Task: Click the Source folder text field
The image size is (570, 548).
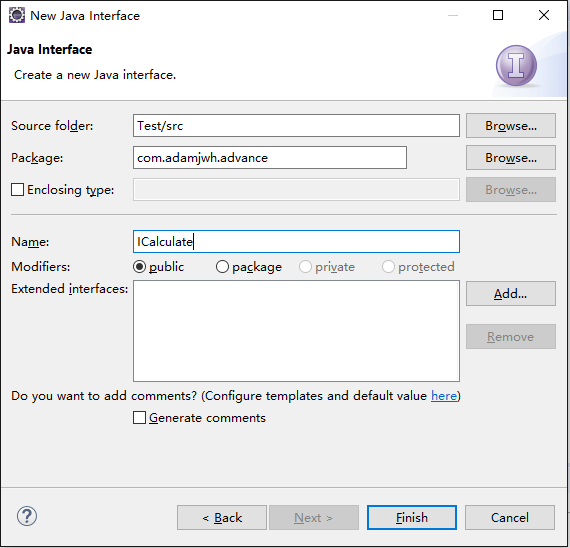Action: tap(296, 126)
